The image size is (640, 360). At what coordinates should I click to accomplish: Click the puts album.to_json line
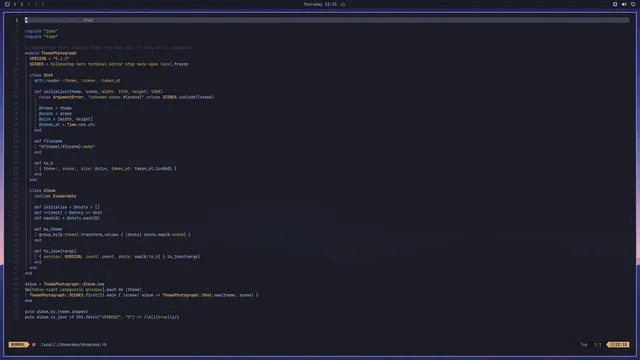pyautogui.click(x=102, y=317)
